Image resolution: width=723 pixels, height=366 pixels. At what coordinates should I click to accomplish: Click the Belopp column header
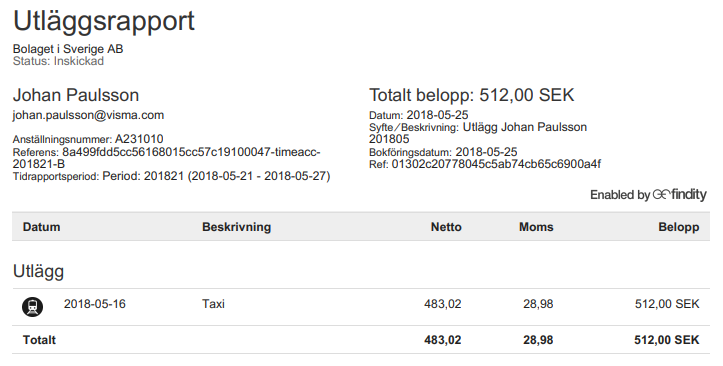click(x=679, y=227)
